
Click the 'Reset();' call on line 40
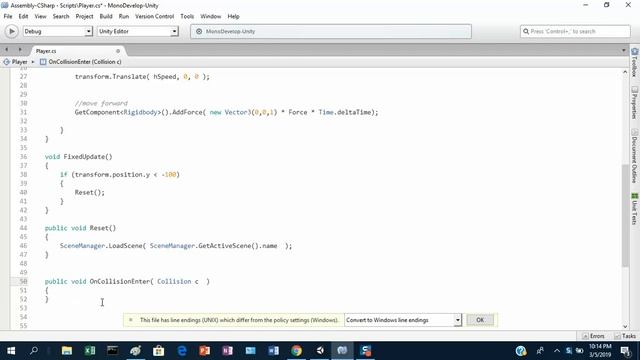[89, 192]
